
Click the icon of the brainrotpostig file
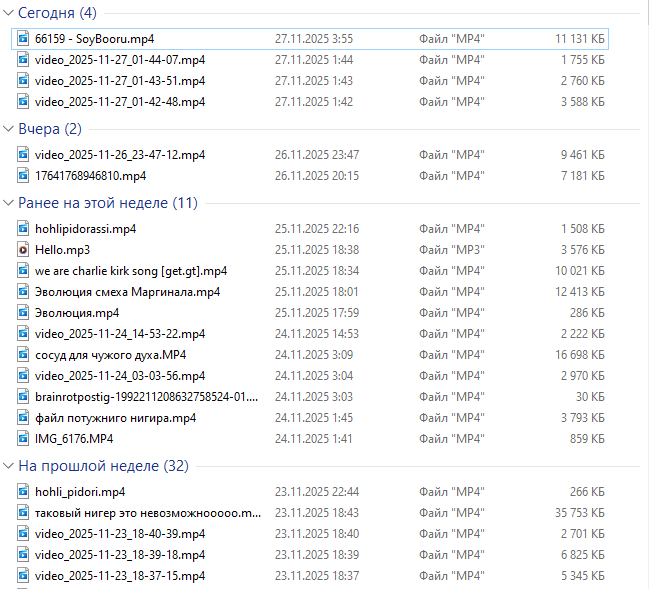coord(23,397)
